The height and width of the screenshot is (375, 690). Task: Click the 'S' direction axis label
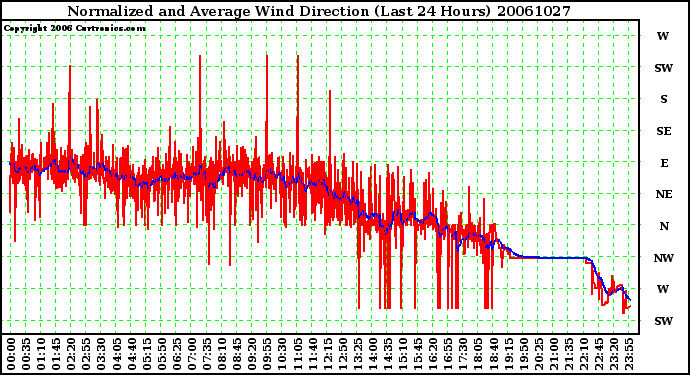[664, 99]
